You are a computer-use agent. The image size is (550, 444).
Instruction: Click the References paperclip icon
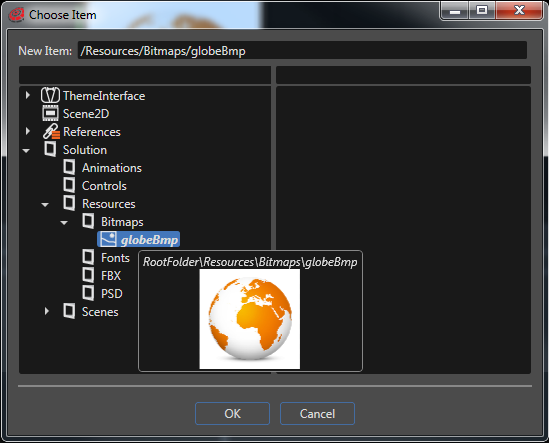pyautogui.click(x=51, y=132)
